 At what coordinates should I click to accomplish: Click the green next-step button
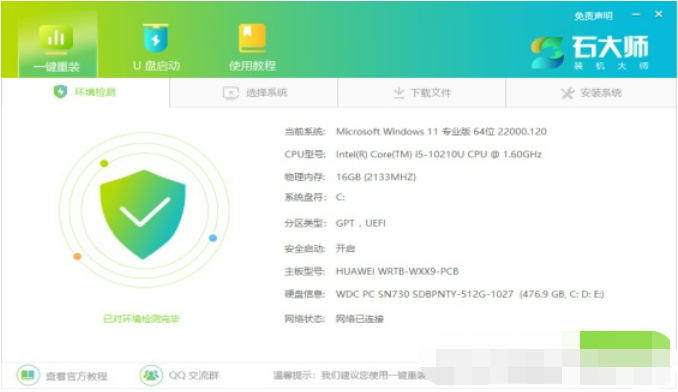tap(625, 340)
